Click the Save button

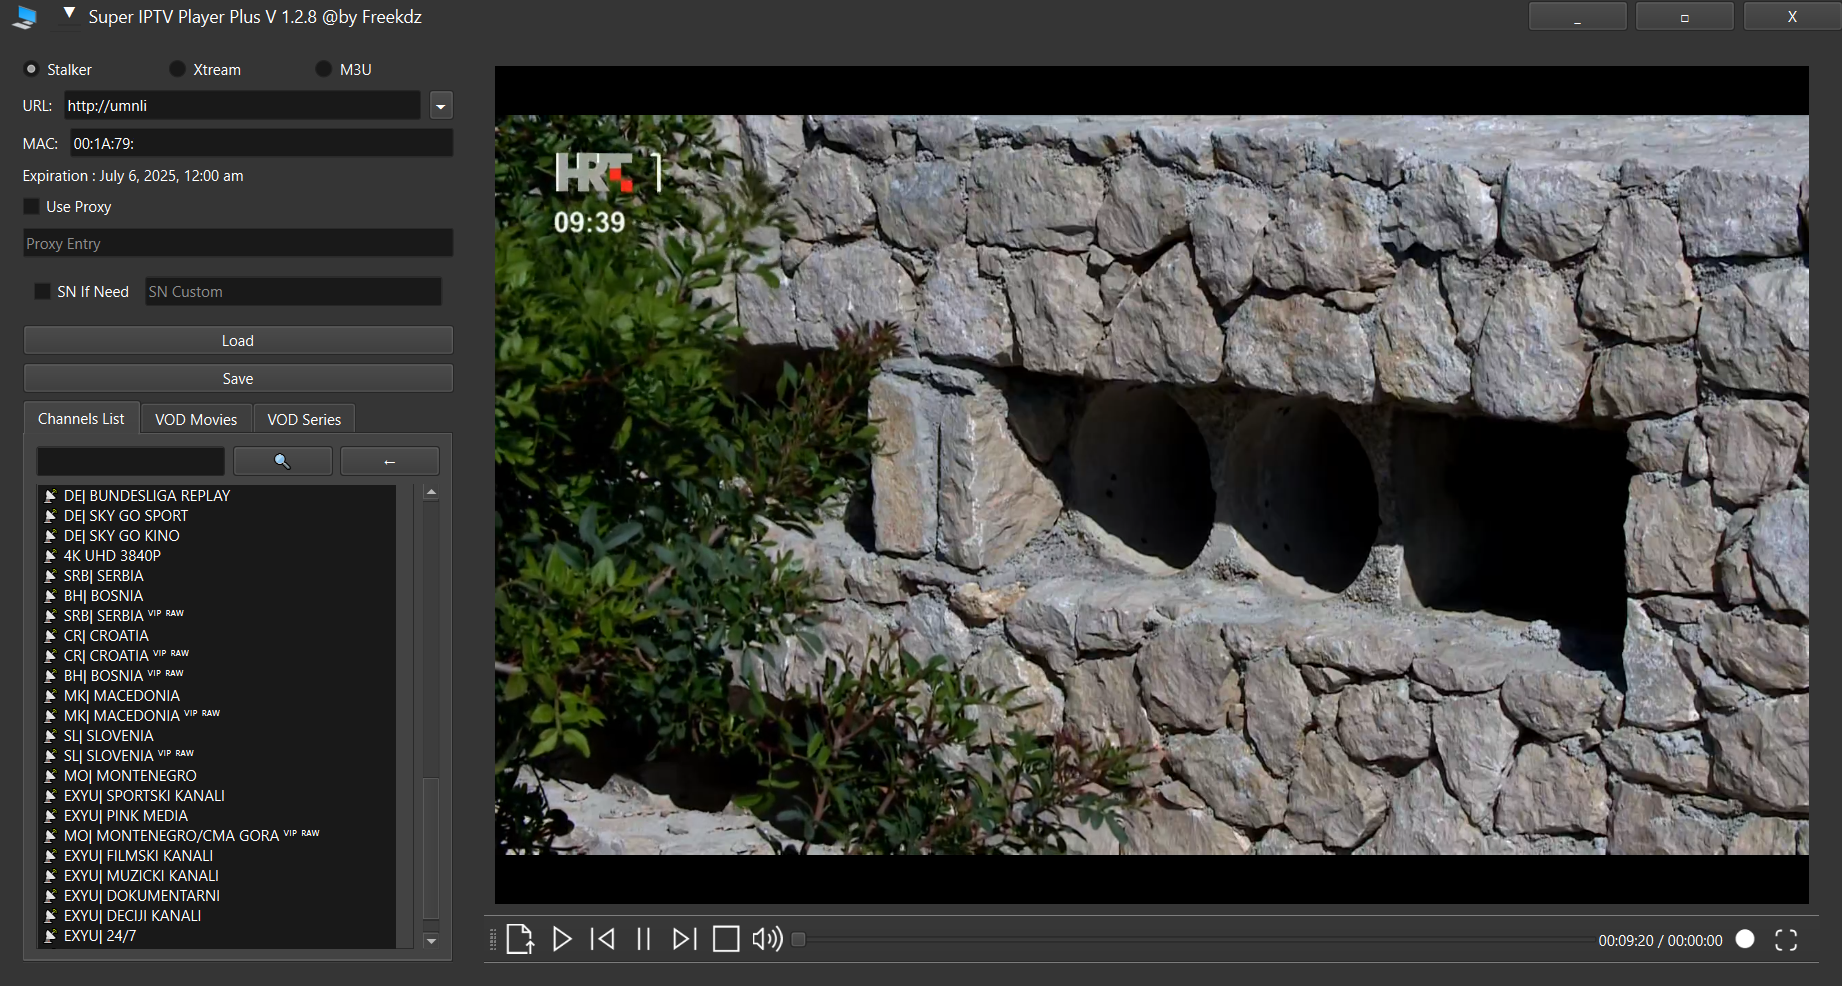pos(238,378)
